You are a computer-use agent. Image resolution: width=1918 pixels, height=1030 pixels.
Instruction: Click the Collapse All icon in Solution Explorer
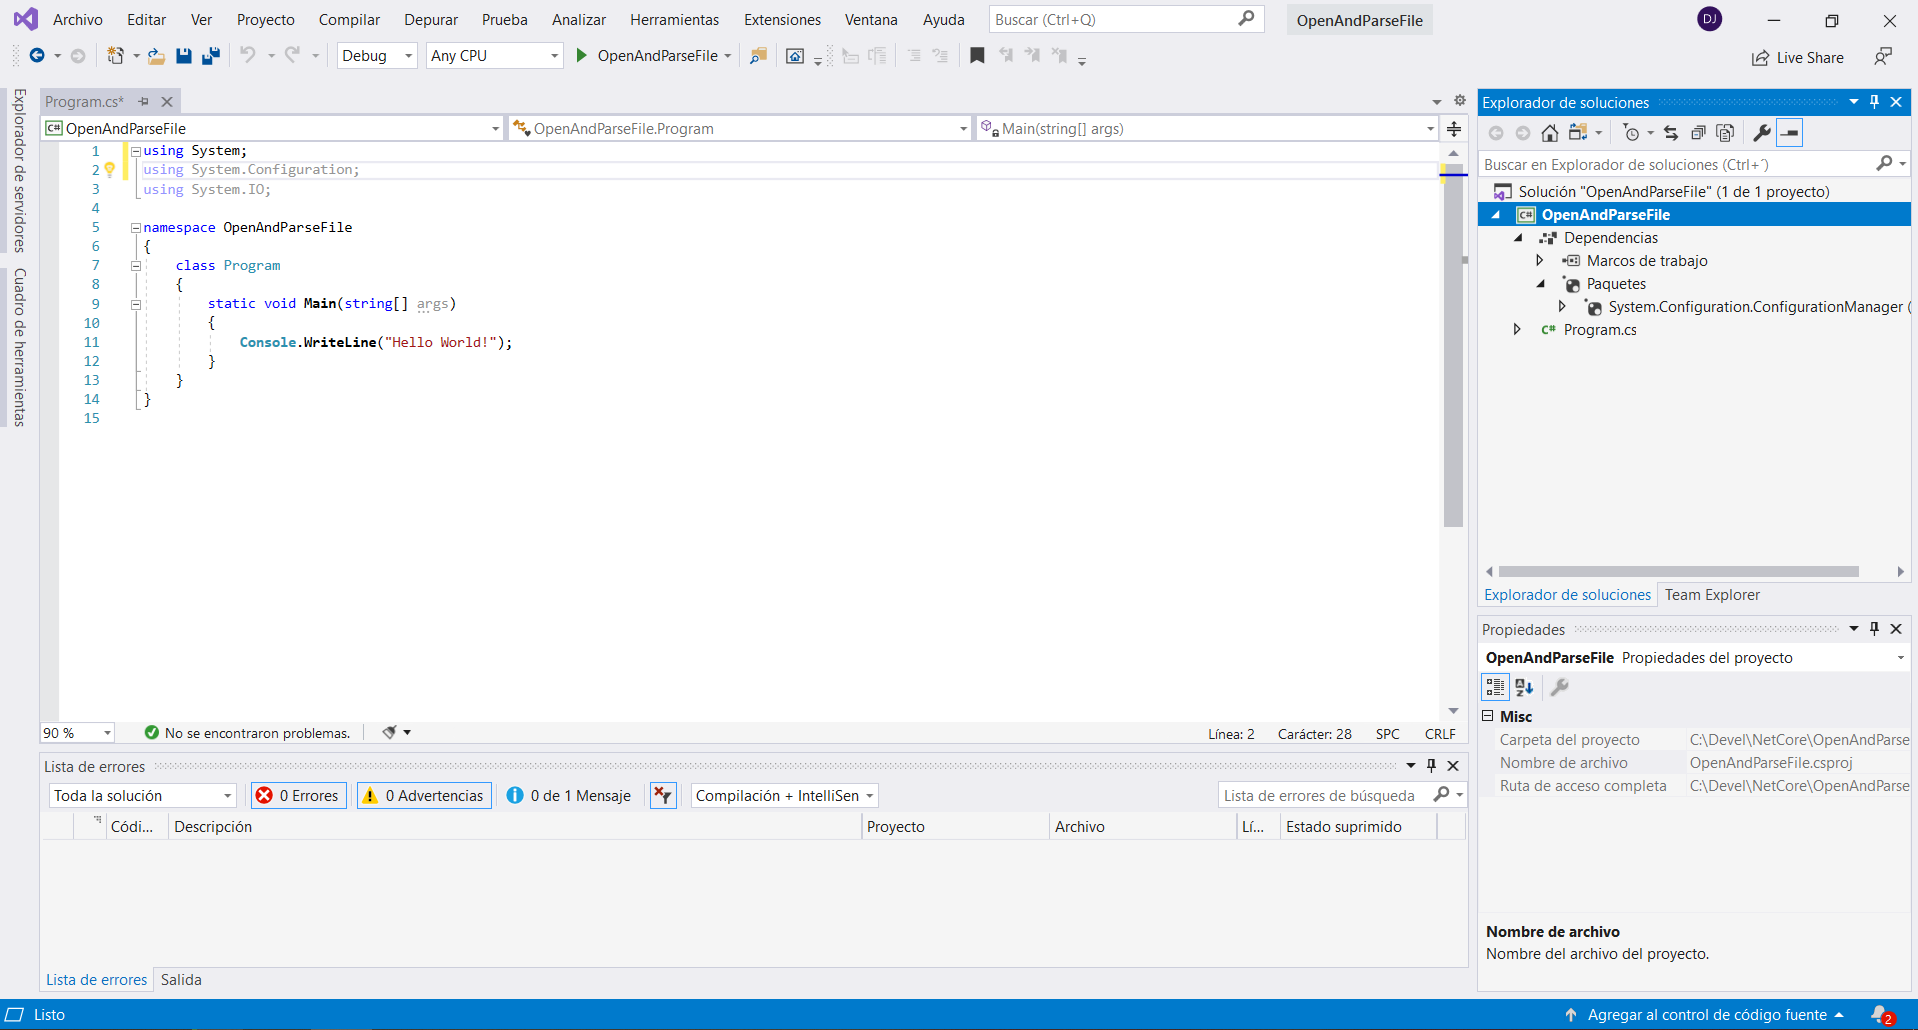click(x=1698, y=133)
